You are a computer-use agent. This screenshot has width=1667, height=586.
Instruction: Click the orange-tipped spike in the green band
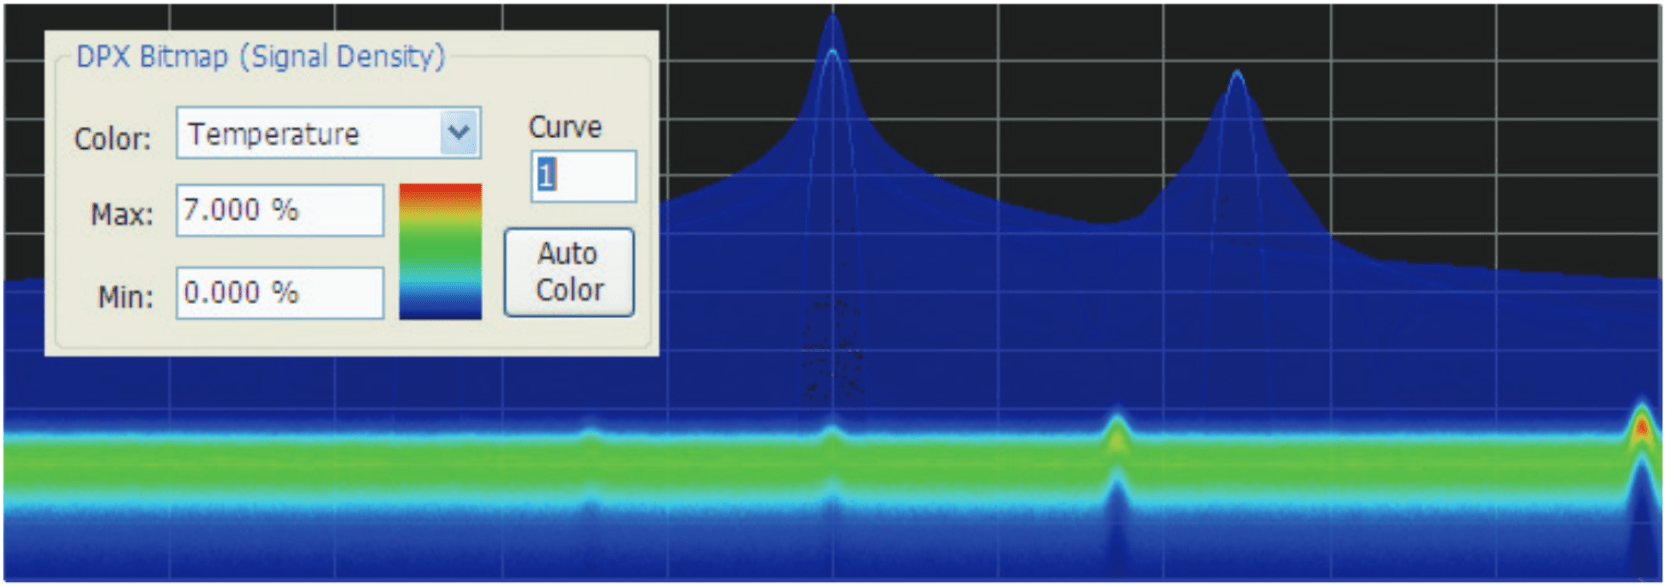coord(1116,430)
